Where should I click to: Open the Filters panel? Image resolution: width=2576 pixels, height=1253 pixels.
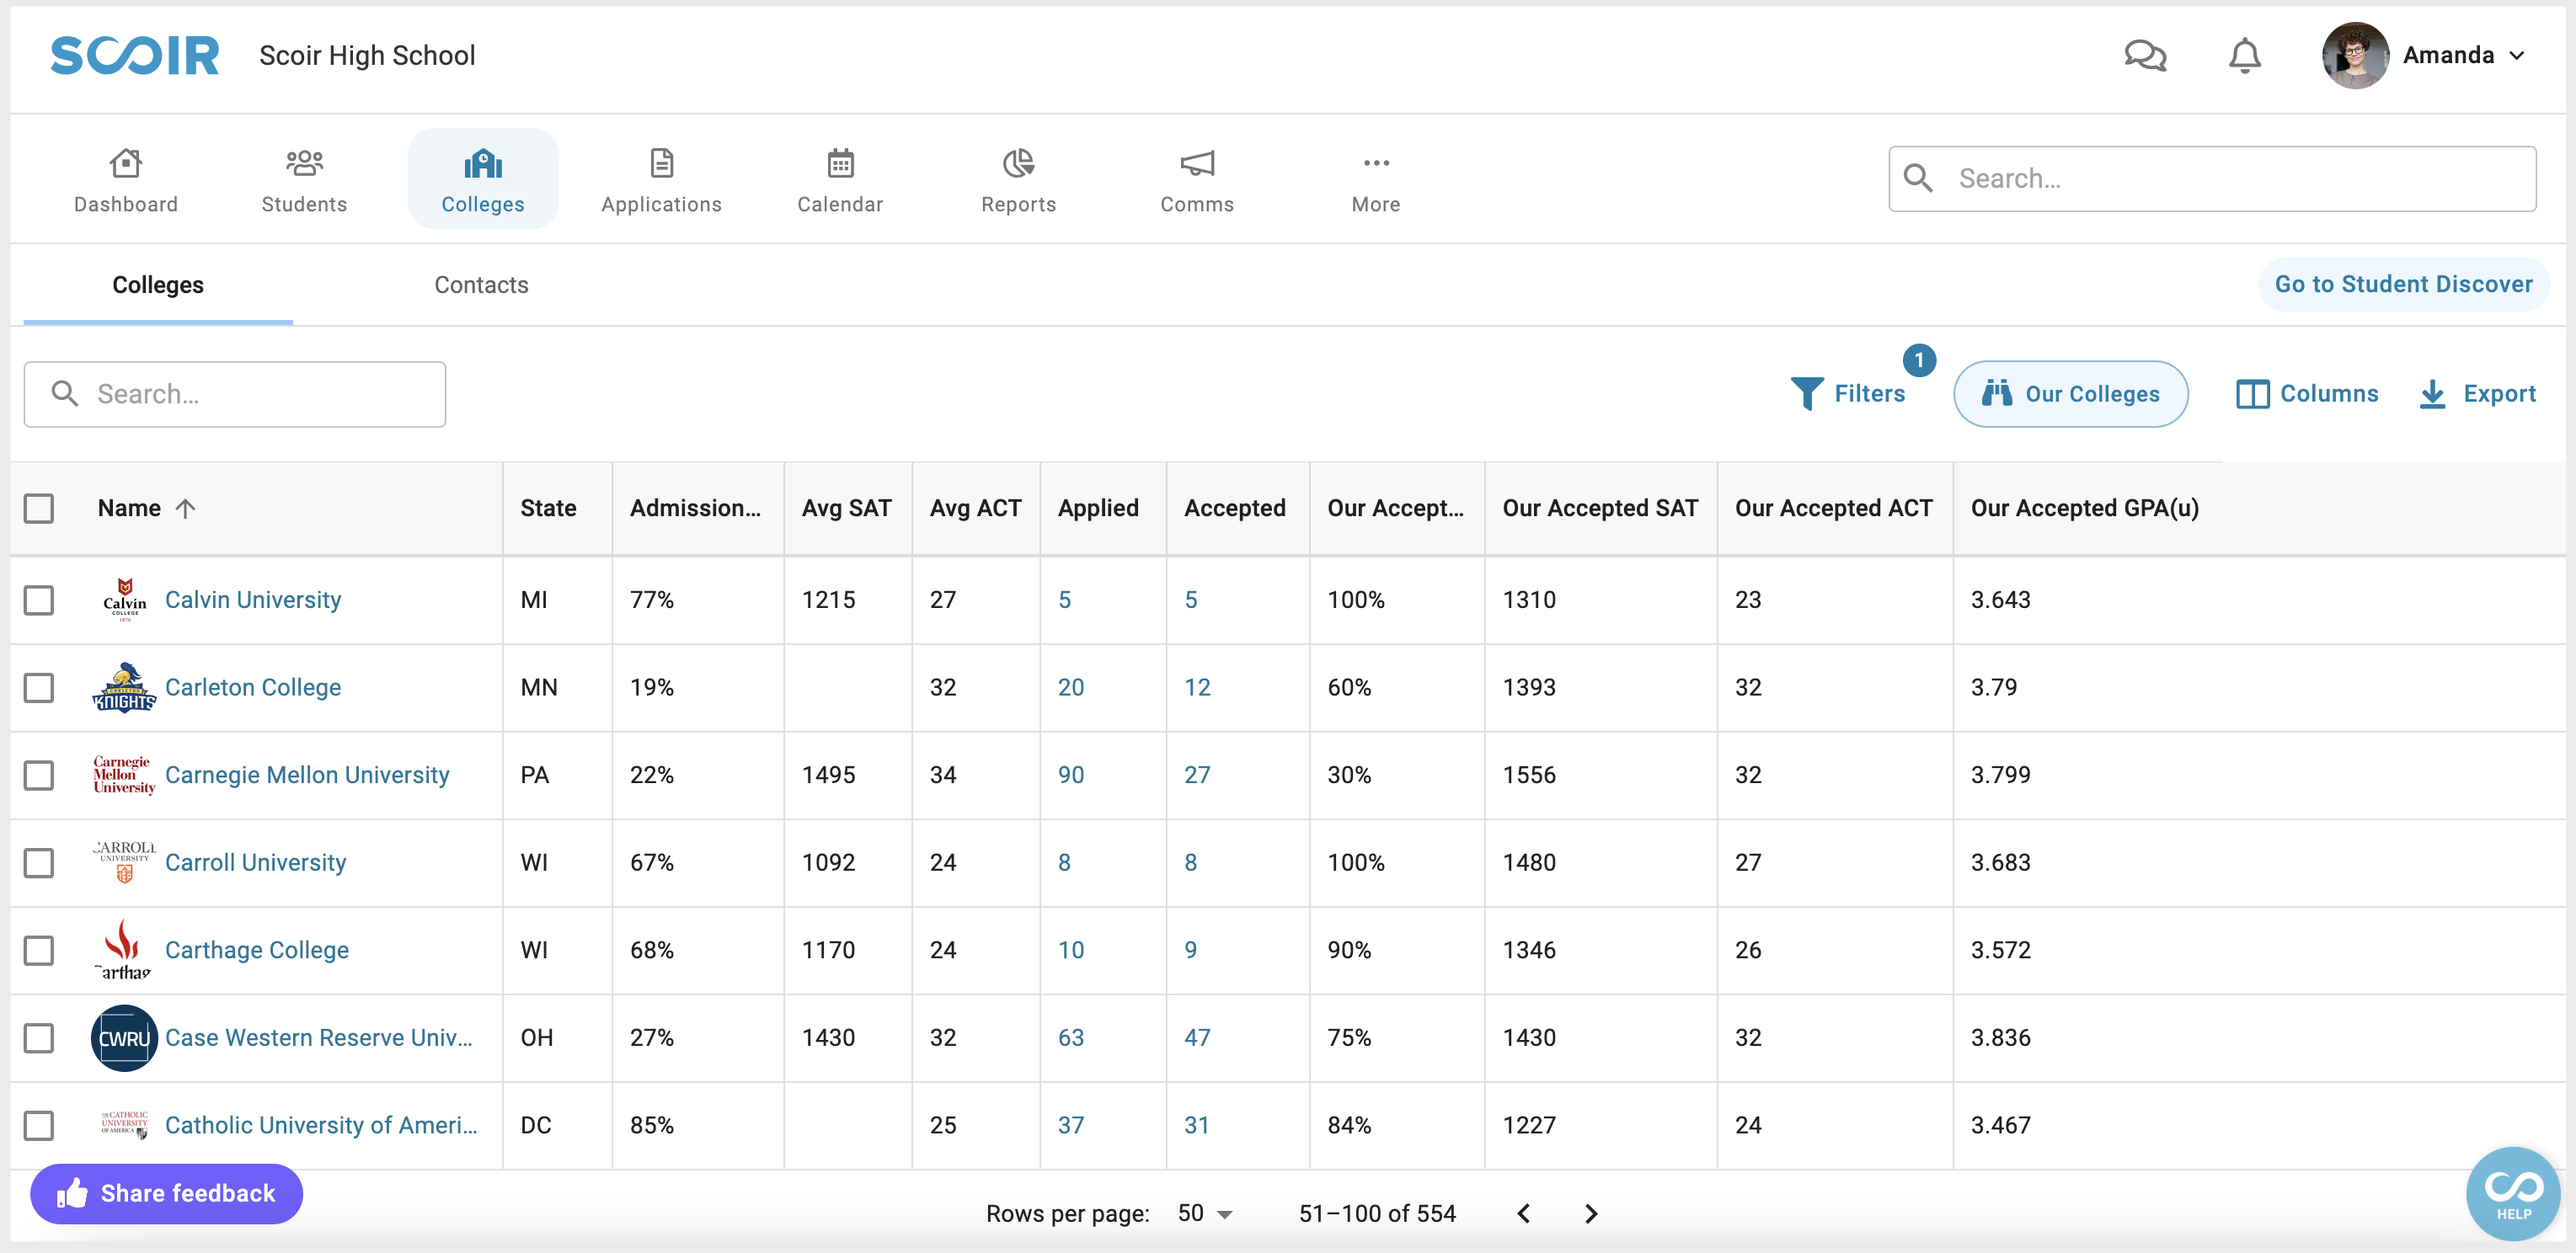coord(1848,394)
